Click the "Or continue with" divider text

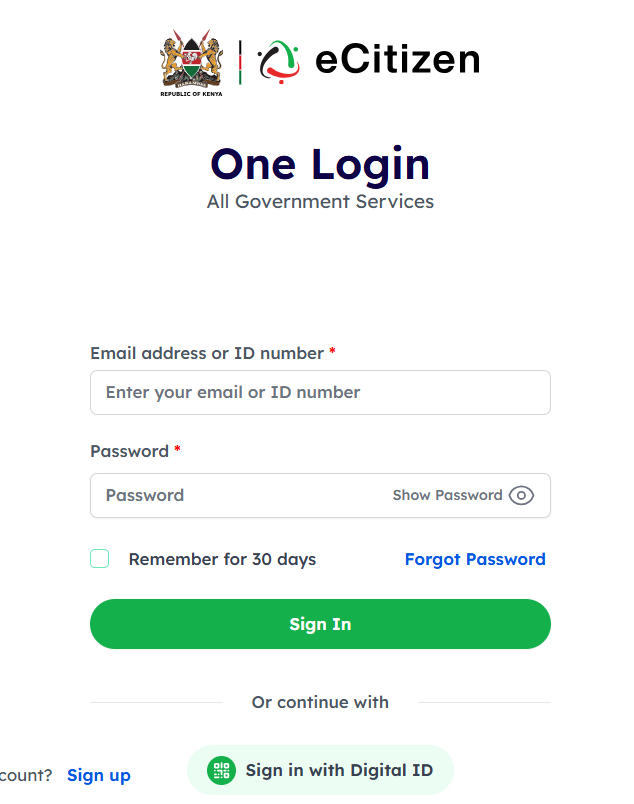click(x=320, y=702)
